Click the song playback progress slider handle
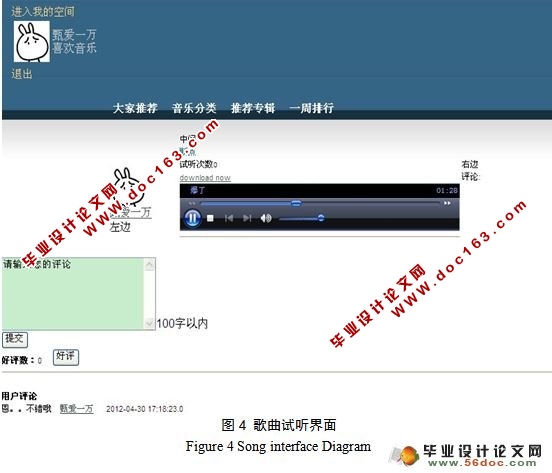 [x=296, y=203]
